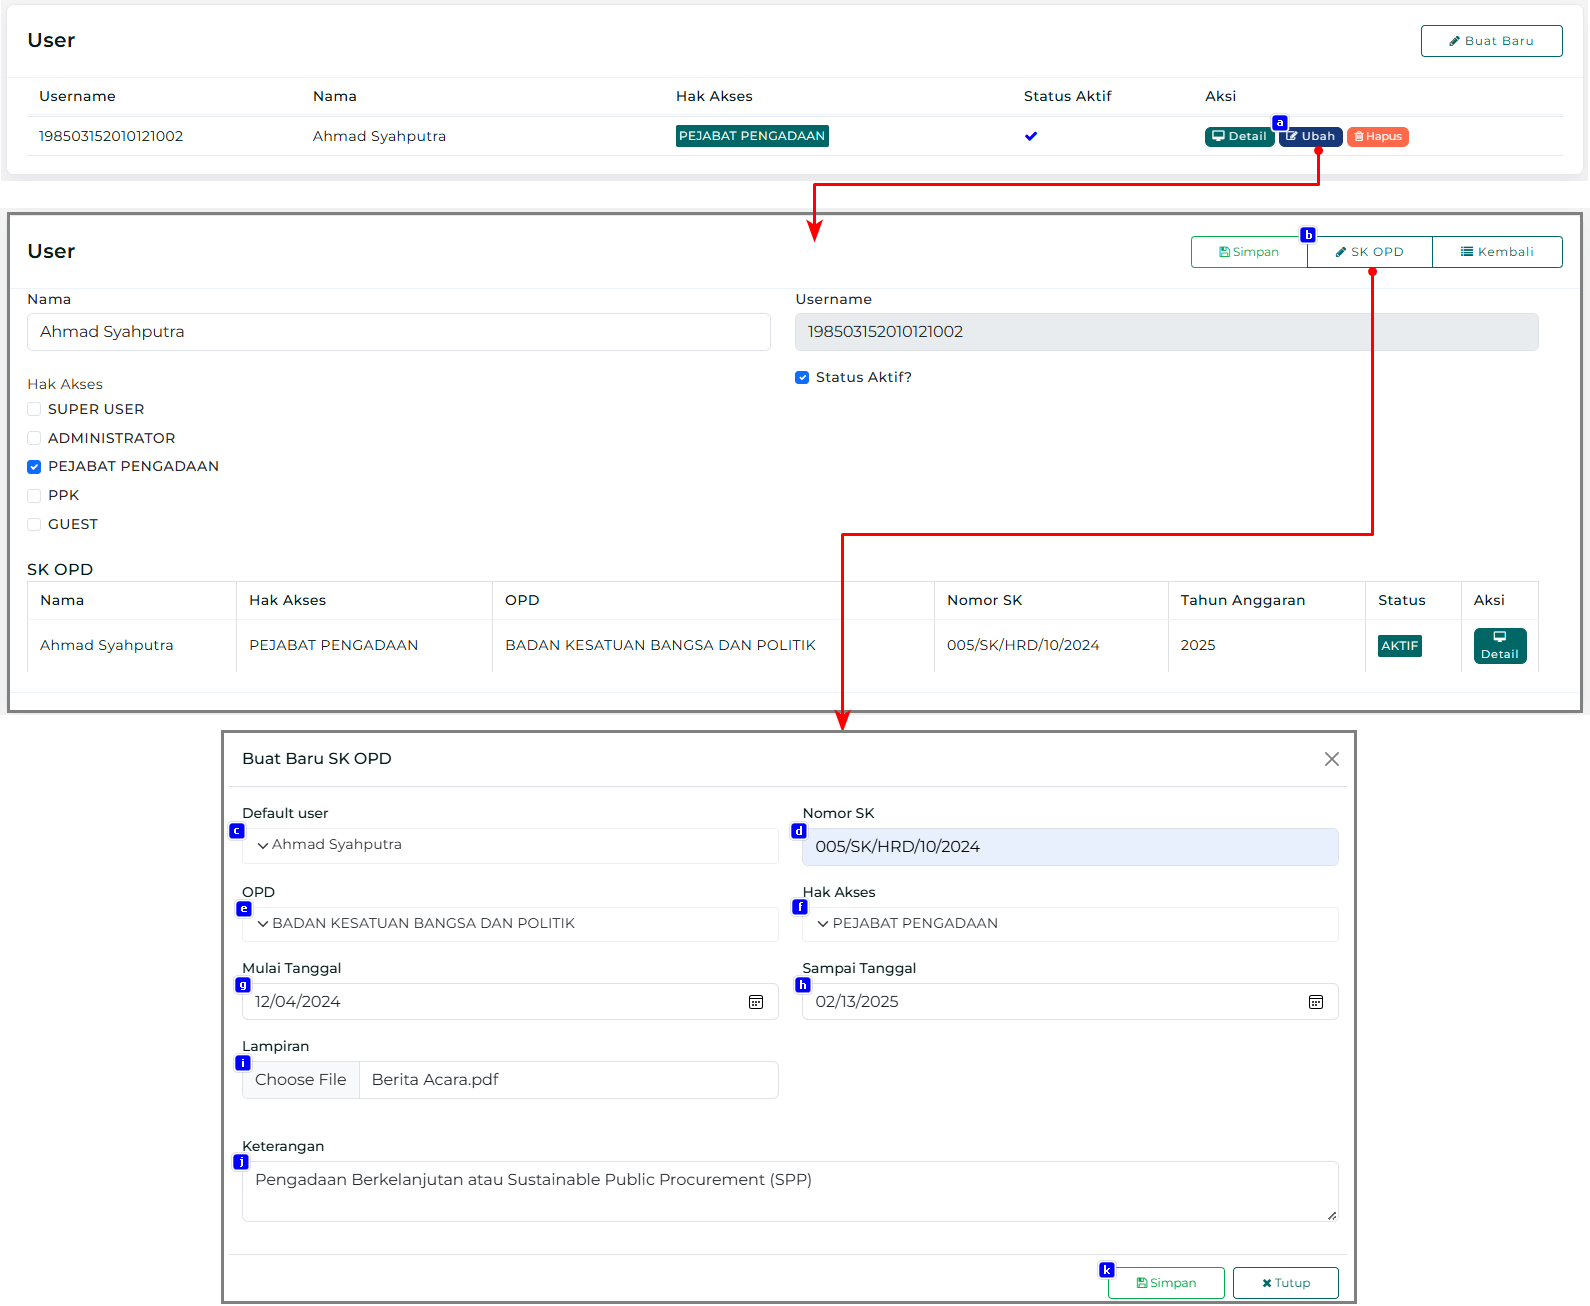Image resolution: width=1590 pixels, height=1306 pixels.
Task: Open calendar picker for Mulai Tanggal
Action: pos(756,1002)
